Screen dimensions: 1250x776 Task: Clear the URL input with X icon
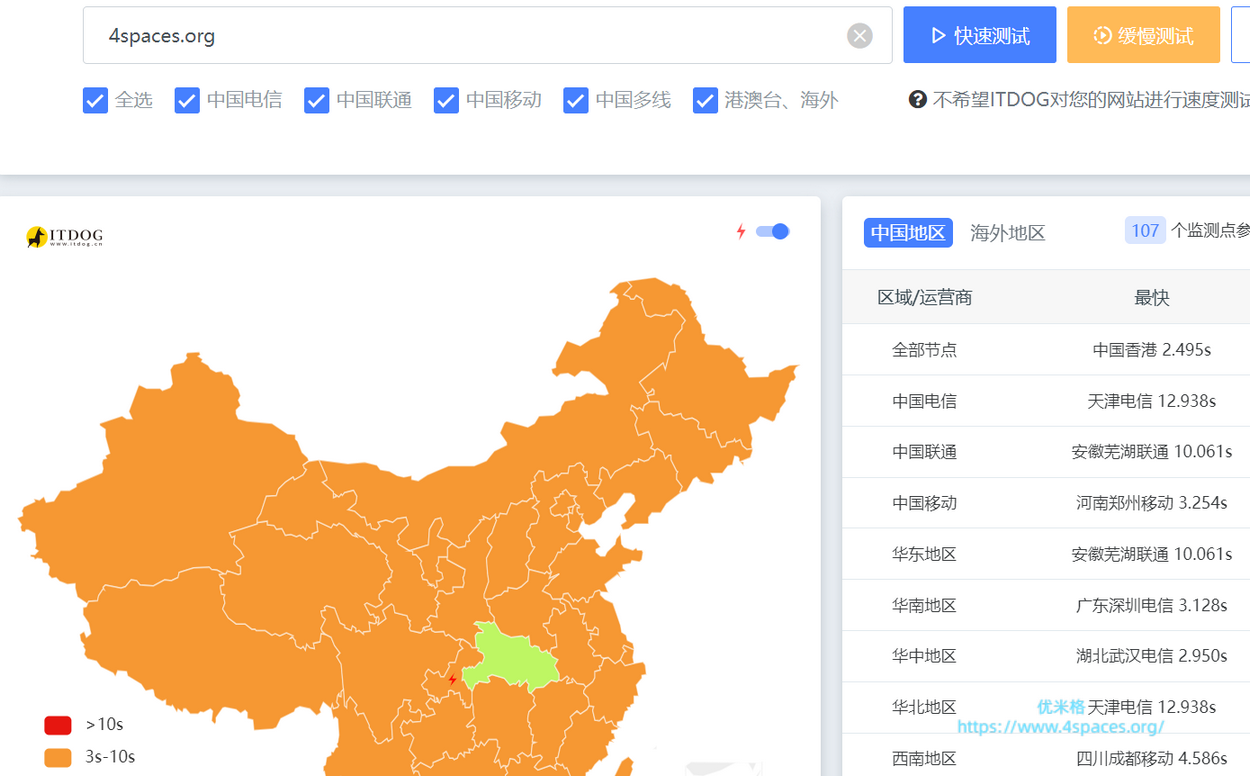pos(859,36)
